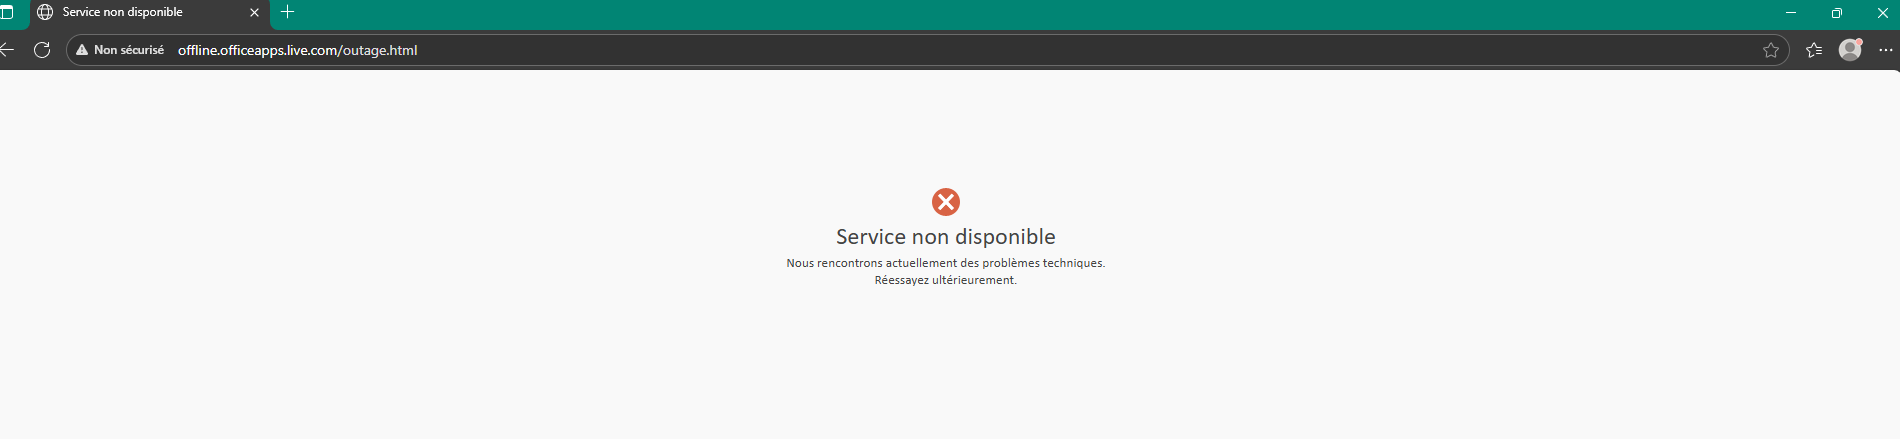Click the 'Non sécurisé' security warning
This screenshot has height=439, width=1900.
pyautogui.click(x=120, y=50)
